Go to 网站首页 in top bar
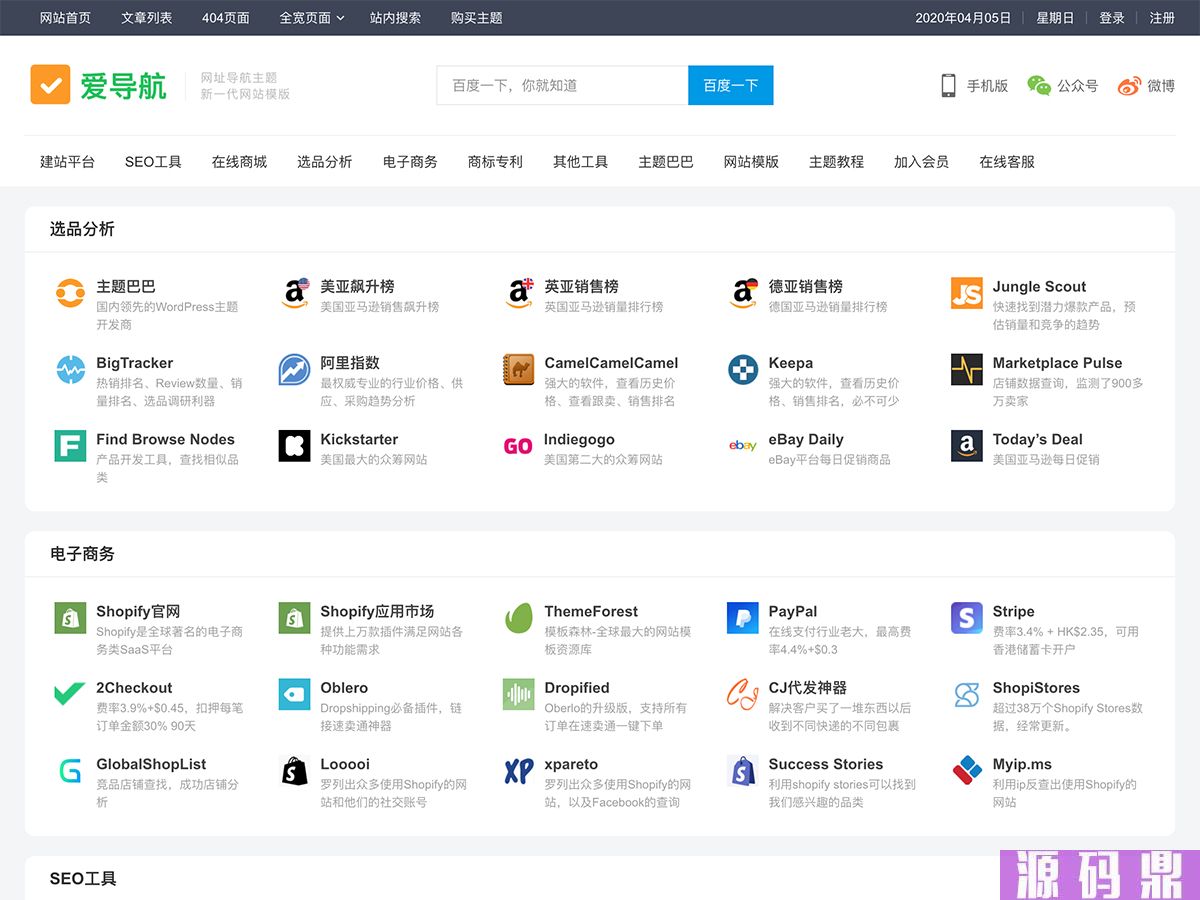Image resolution: width=1200 pixels, height=900 pixels. tap(66, 18)
